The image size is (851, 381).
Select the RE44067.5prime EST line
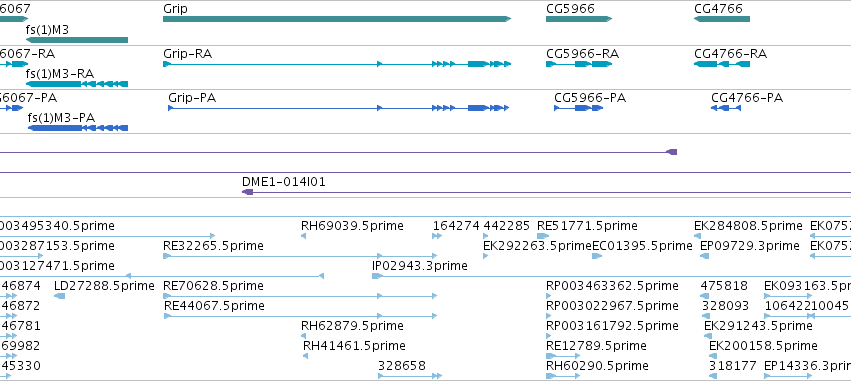tap(300, 316)
